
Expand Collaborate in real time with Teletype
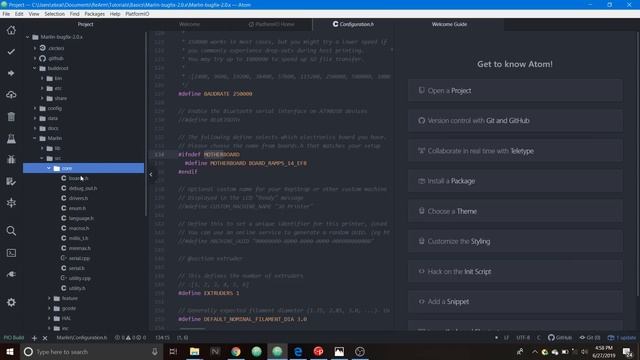pyautogui.click(x=515, y=151)
